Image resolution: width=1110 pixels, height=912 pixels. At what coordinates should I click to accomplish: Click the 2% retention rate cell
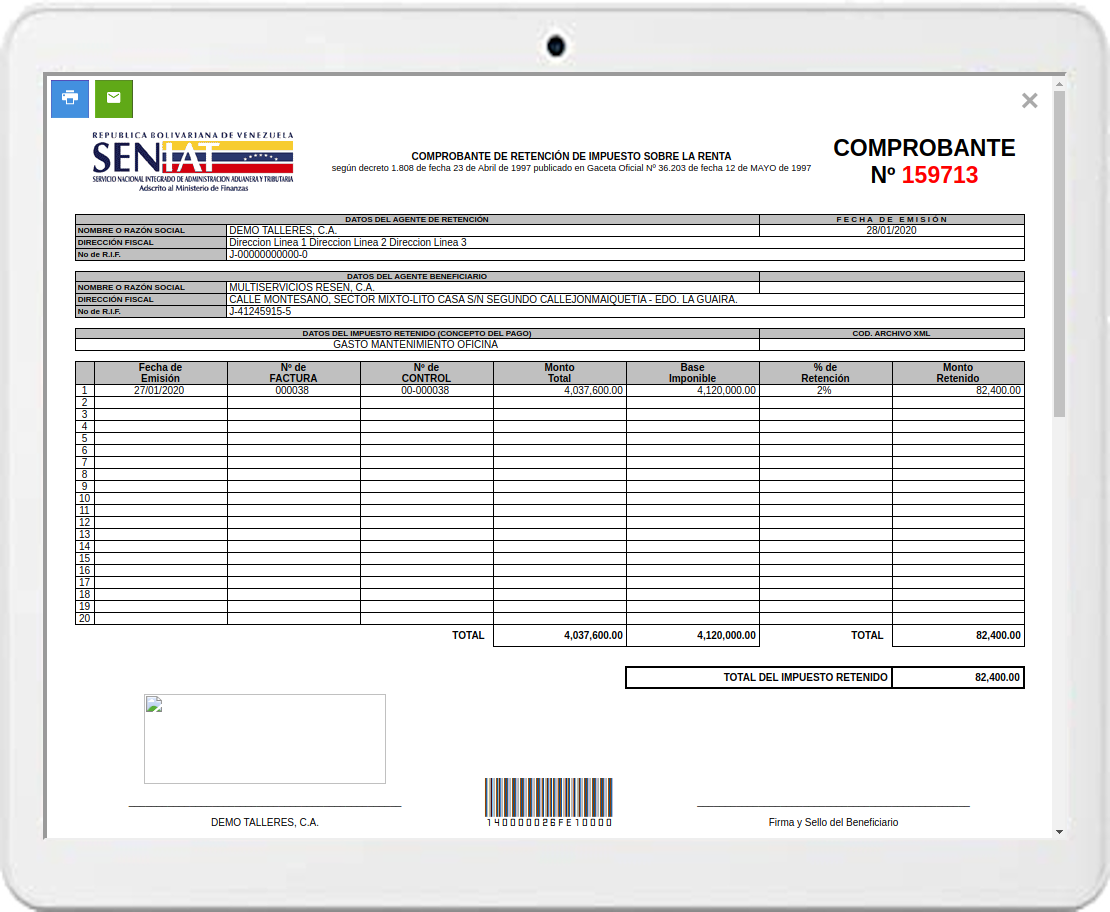point(825,390)
